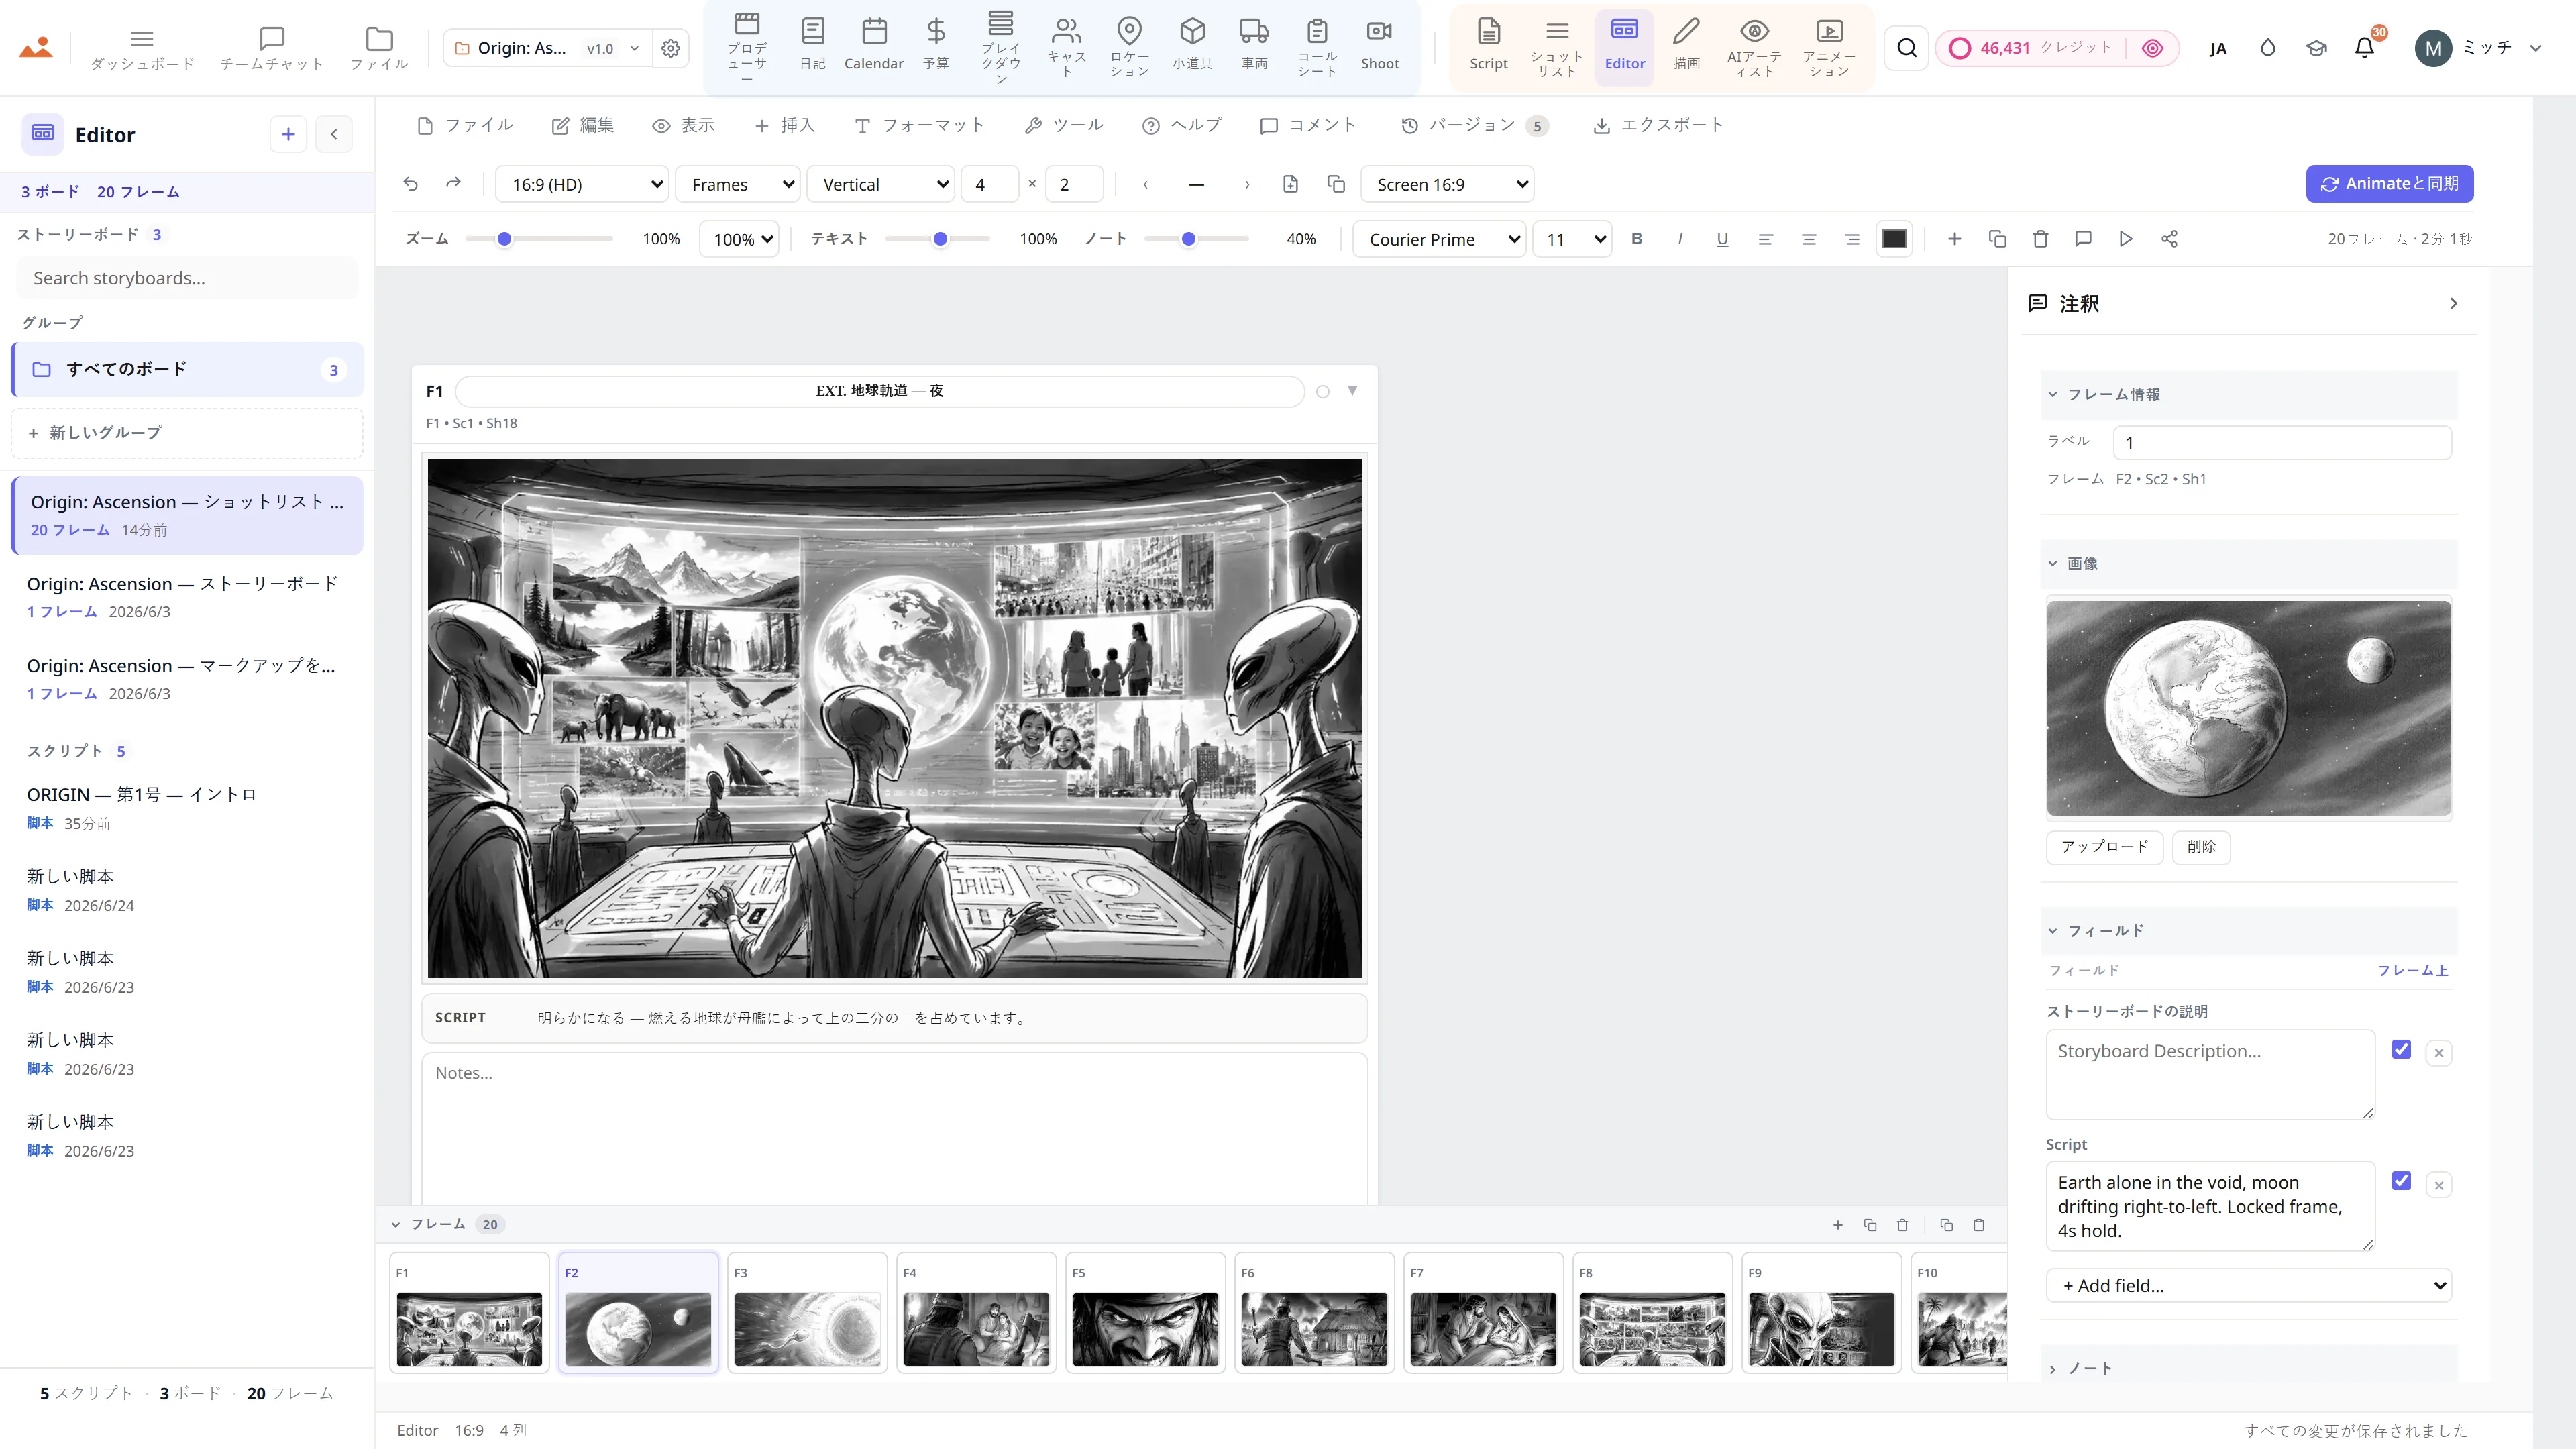Collapse the 画像 section
The height and width of the screenshot is (1449, 2576).
2248,563
